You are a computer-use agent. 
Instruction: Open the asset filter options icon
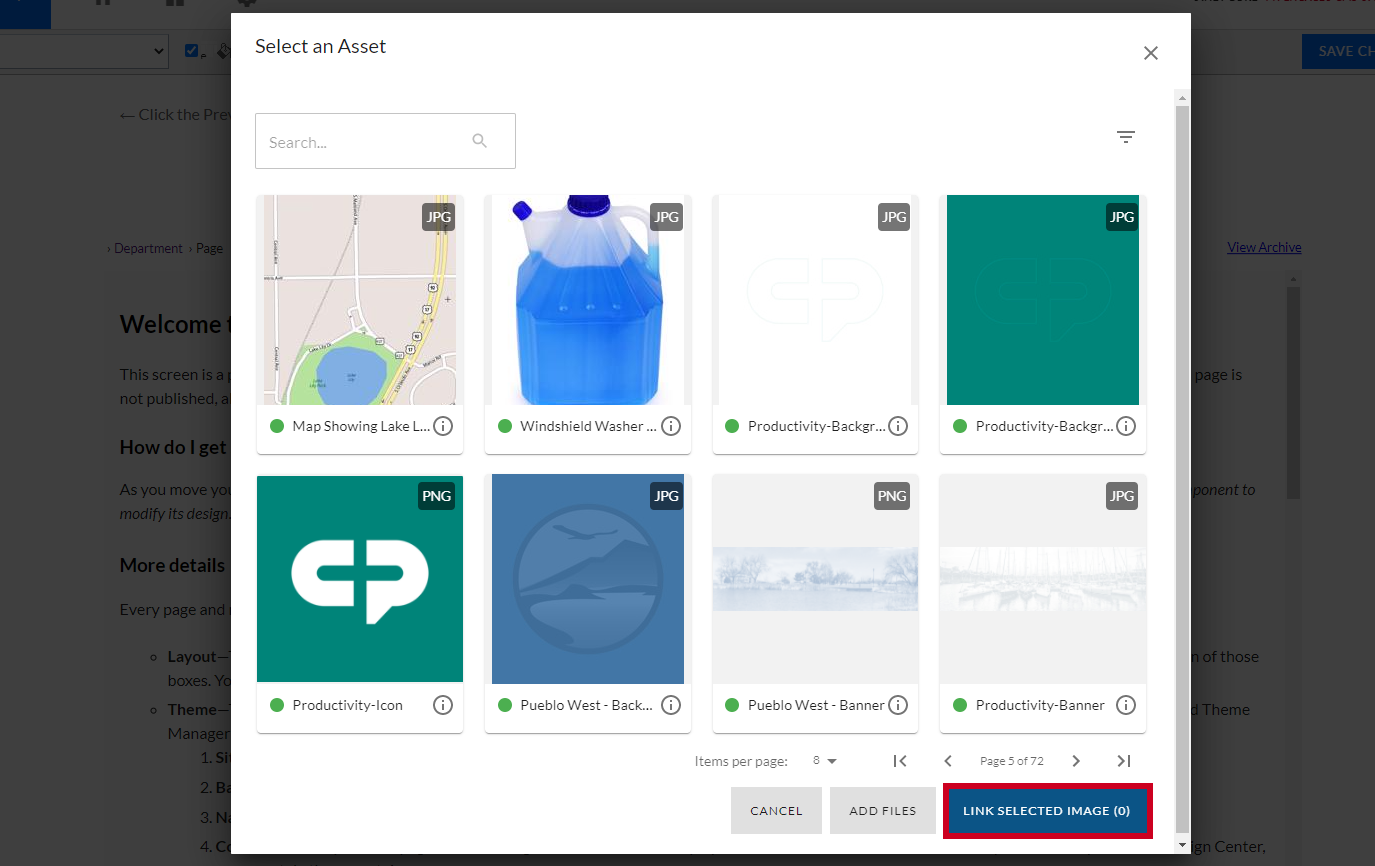[1126, 137]
